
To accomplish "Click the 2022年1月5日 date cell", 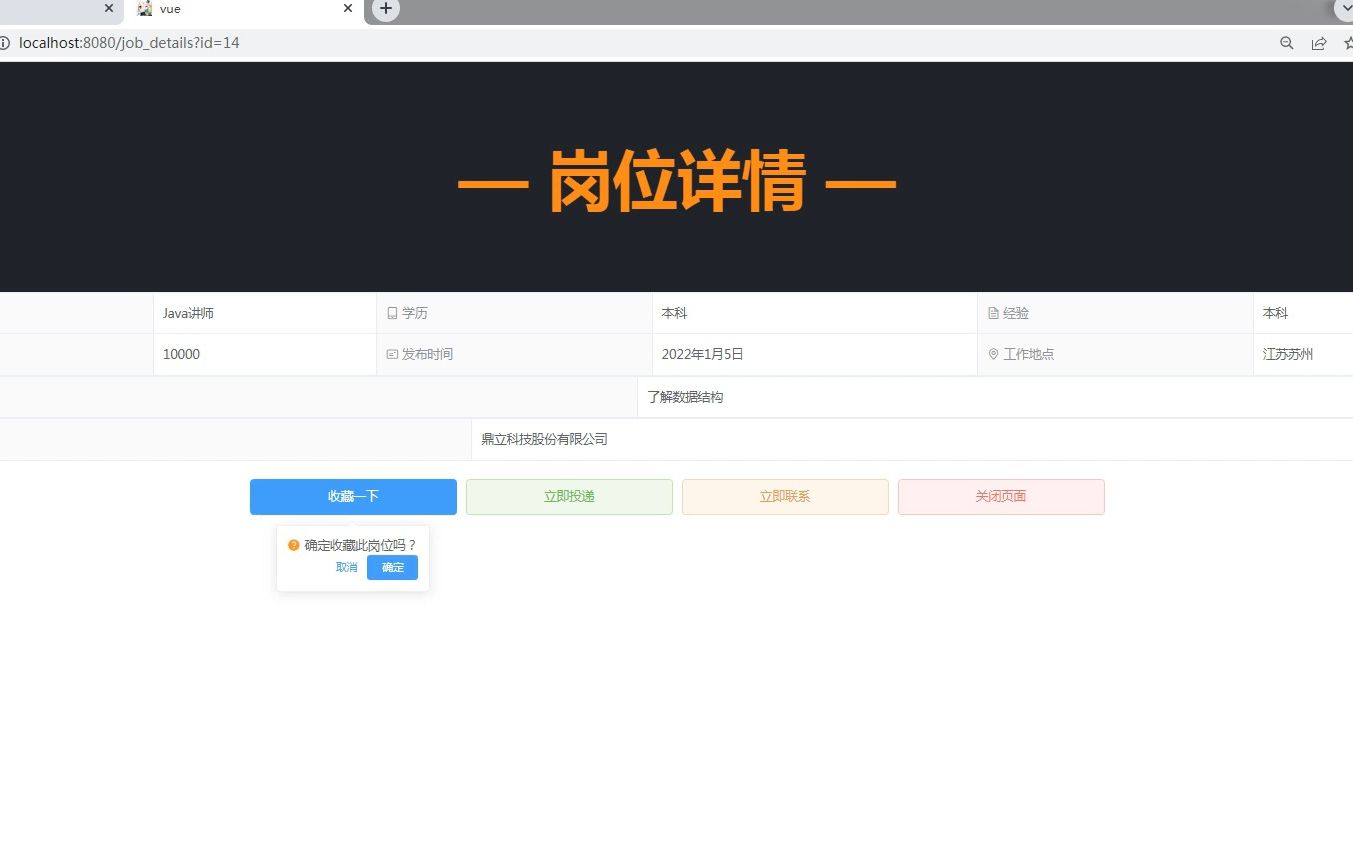I will point(814,354).
